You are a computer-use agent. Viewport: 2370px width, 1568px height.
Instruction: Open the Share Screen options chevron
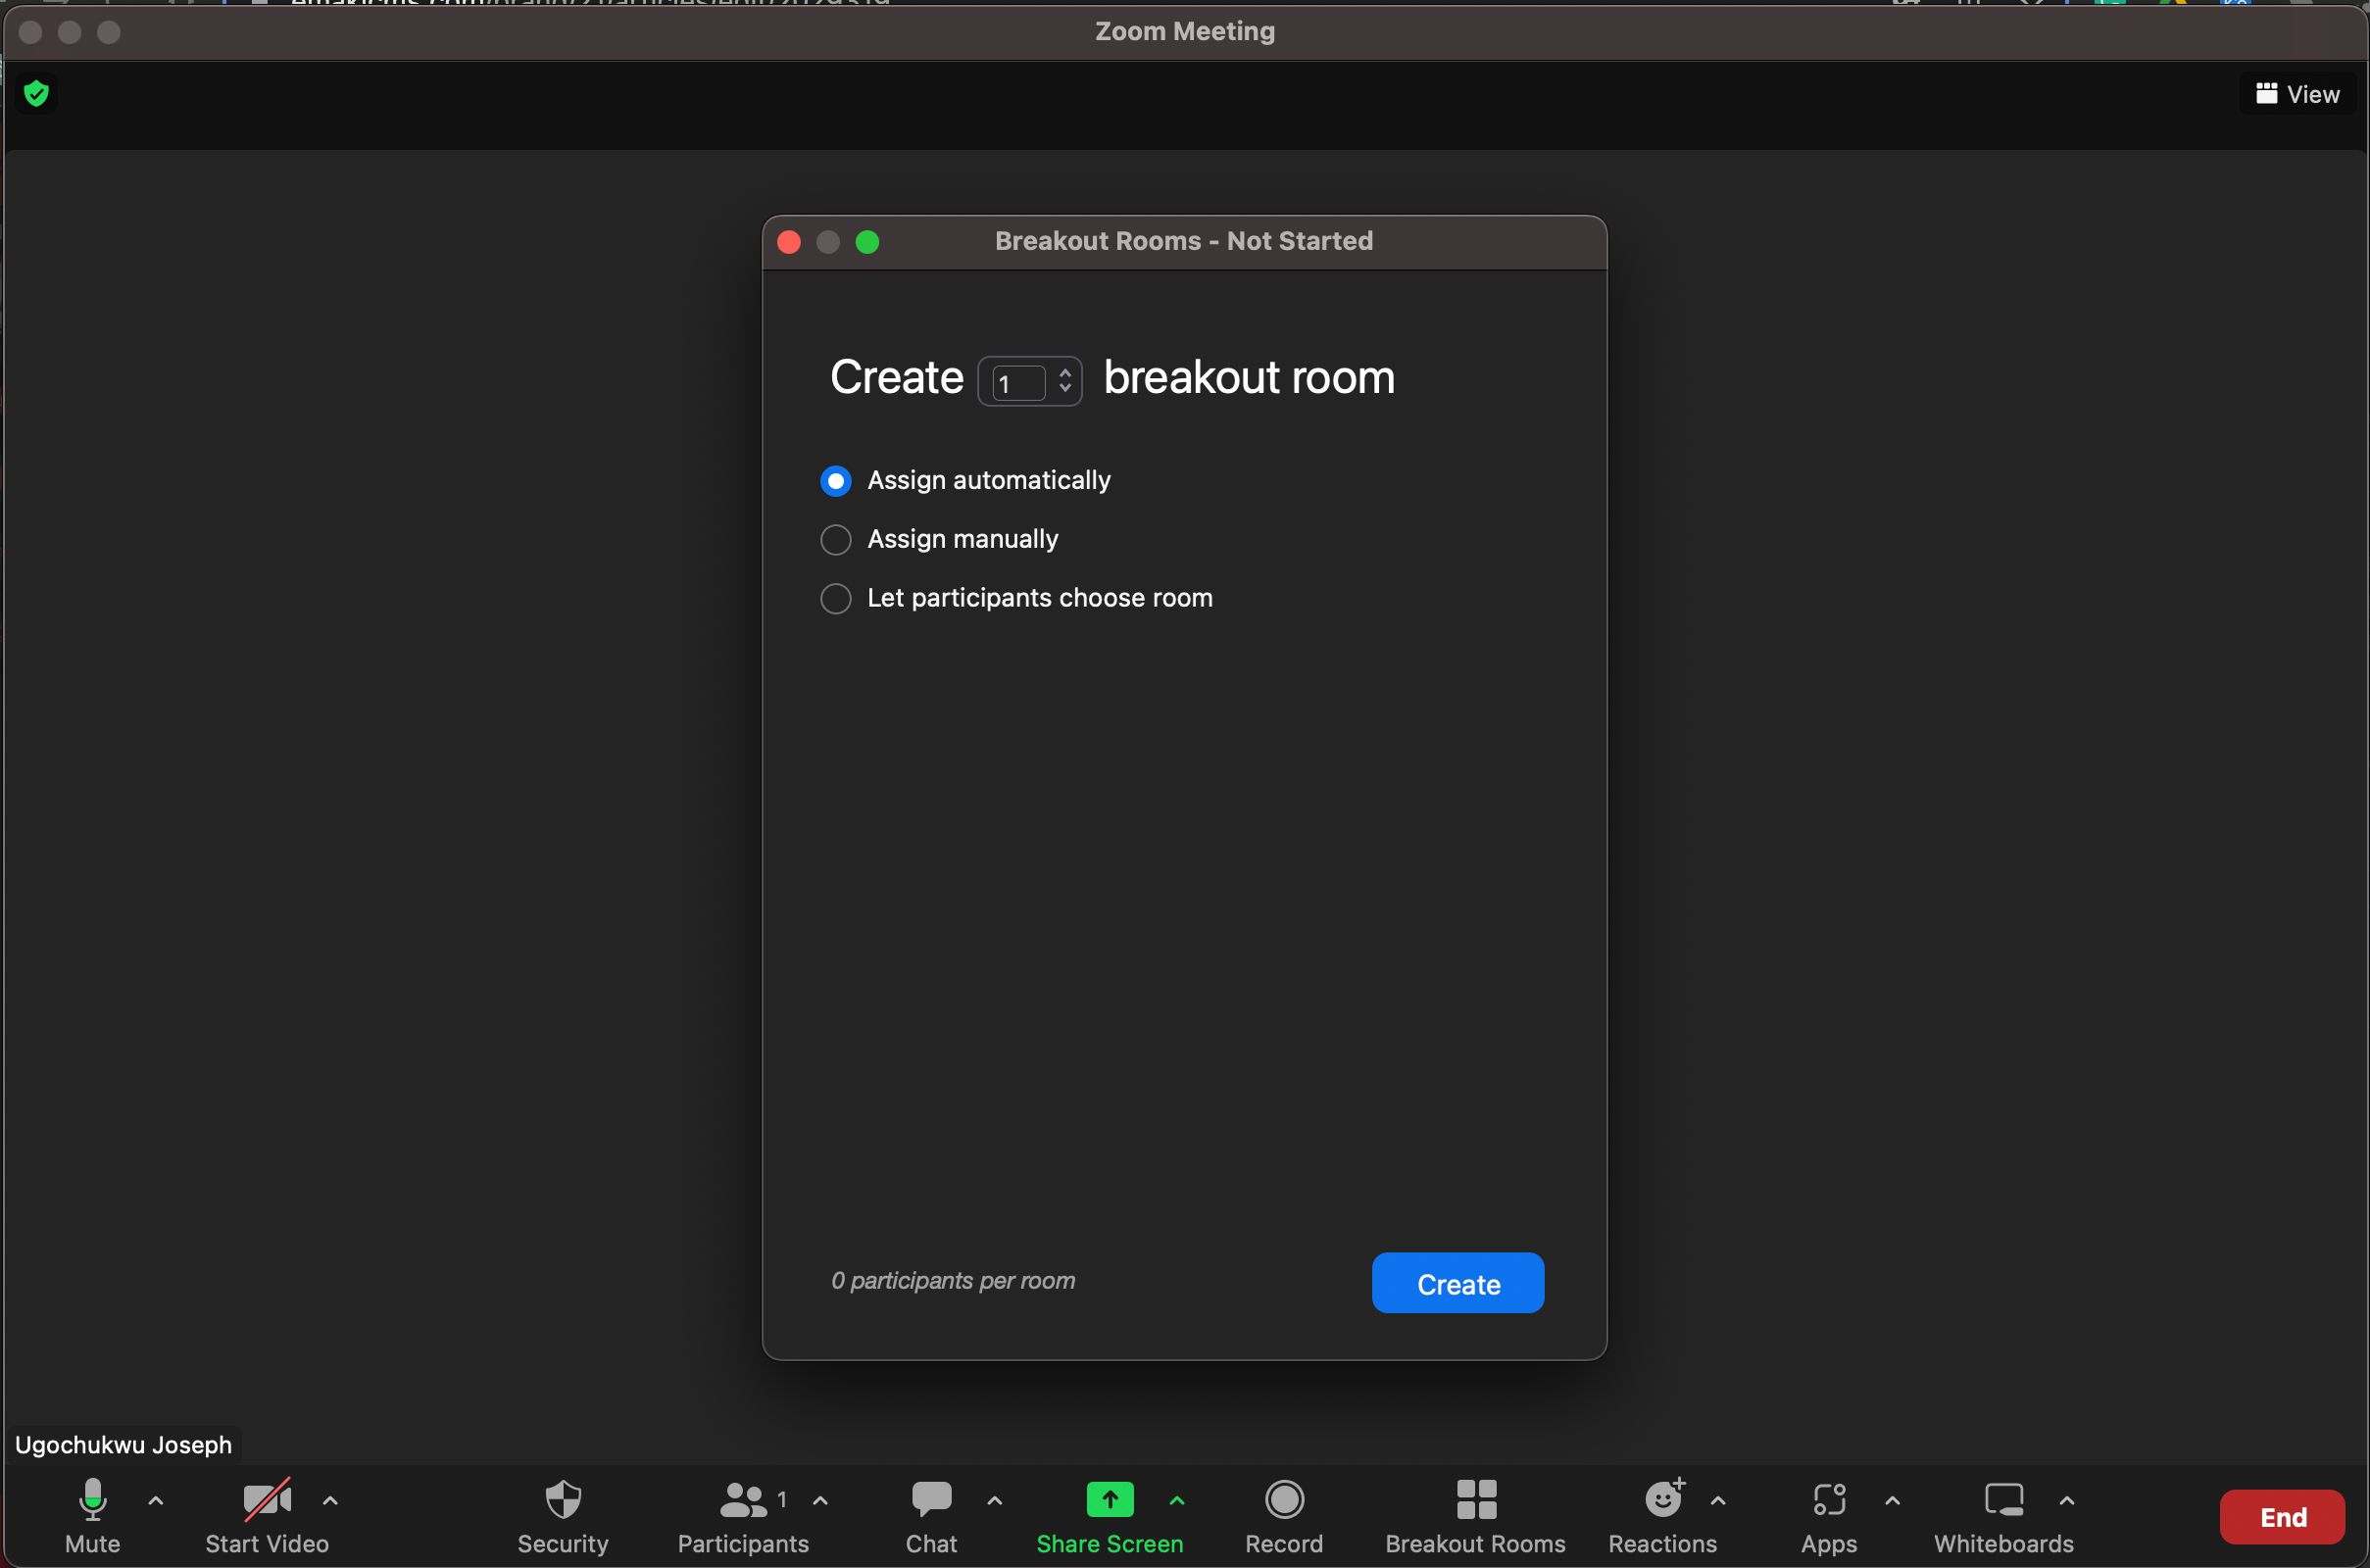pyautogui.click(x=1176, y=1500)
